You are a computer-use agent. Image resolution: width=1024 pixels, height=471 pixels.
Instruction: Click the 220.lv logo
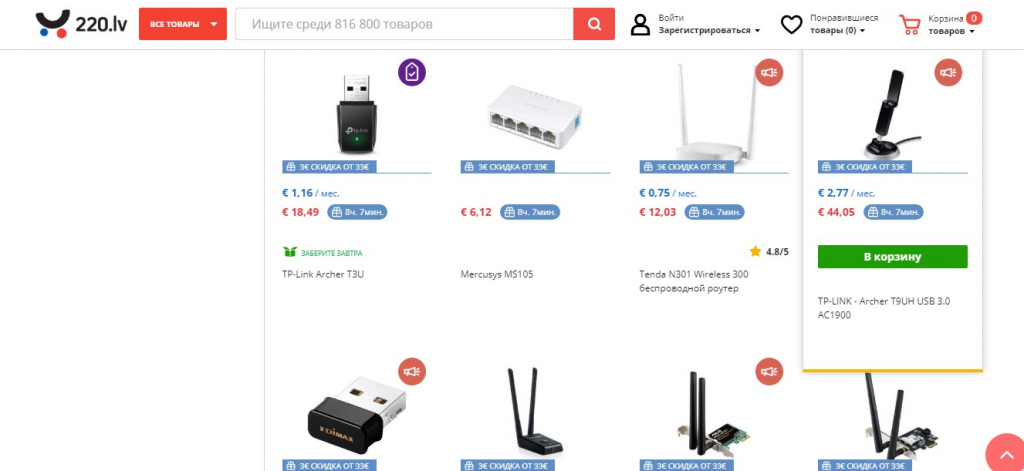[x=82, y=24]
